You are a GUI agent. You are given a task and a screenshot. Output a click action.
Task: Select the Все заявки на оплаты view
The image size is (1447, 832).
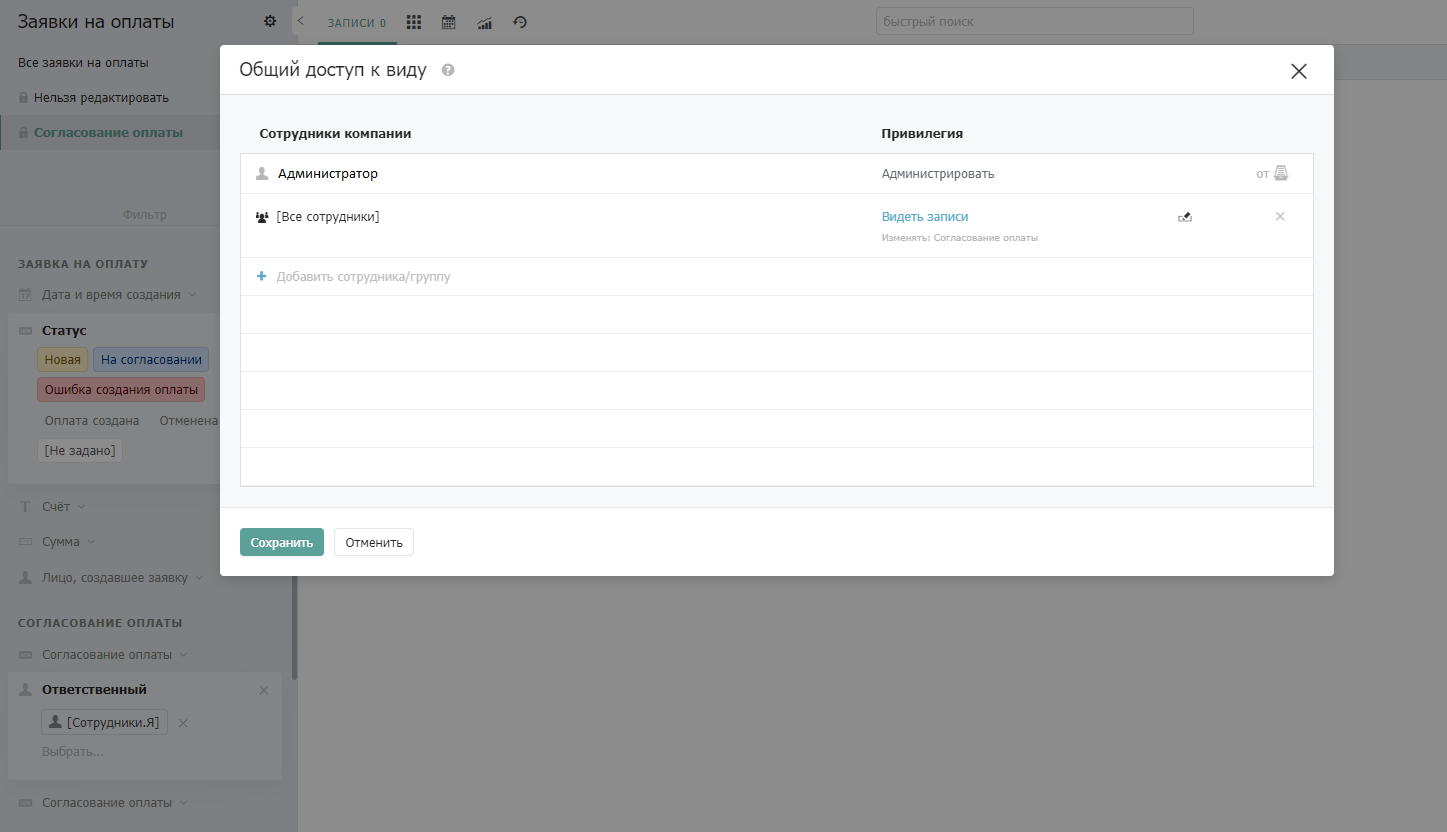click(83, 62)
